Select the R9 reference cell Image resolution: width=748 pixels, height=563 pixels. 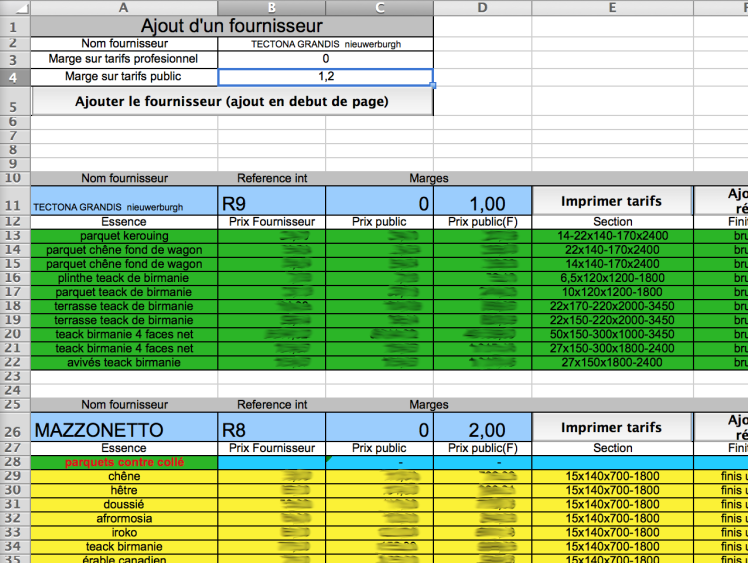[271, 201]
